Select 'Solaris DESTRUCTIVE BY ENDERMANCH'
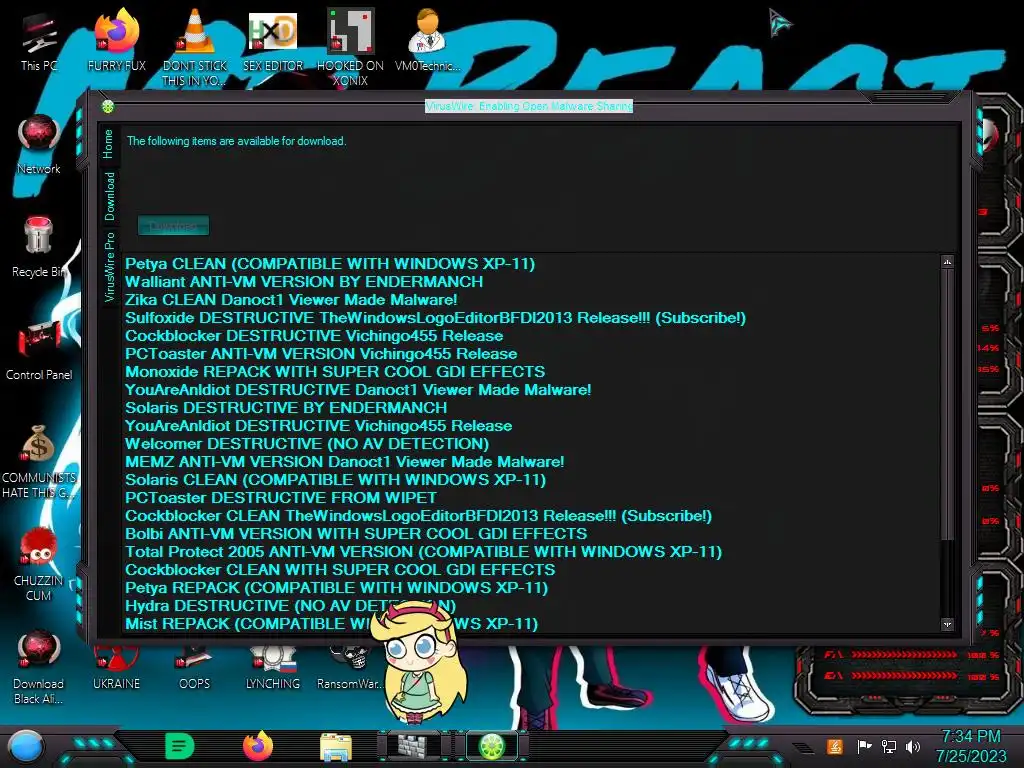The width and height of the screenshot is (1024, 768). point(286,408)
